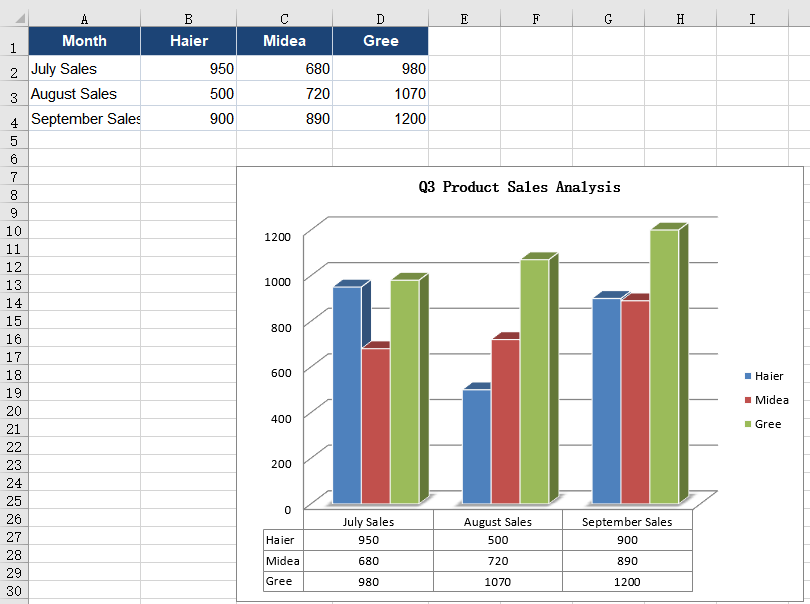Viewport: 810px width, 604px height.
Task: Select row 5 header
Action: pos(14,140)
